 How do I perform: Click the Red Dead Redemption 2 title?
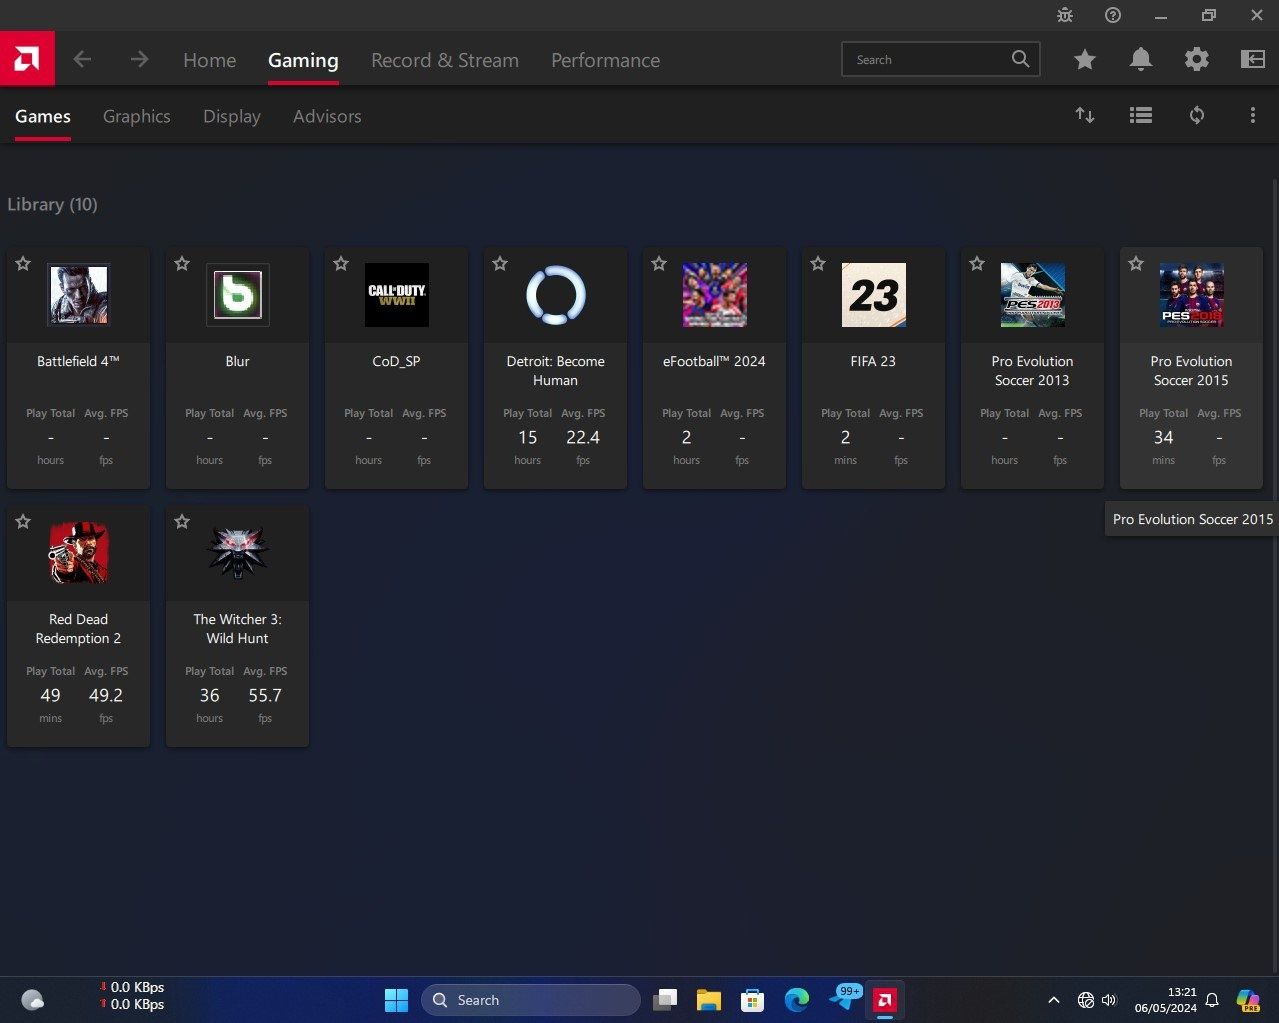[x=78, y=628]
